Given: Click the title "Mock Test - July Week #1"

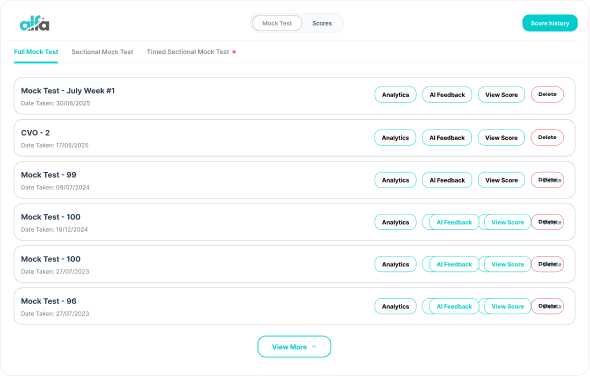Looking at the screenshot, I should coord(68,91).
